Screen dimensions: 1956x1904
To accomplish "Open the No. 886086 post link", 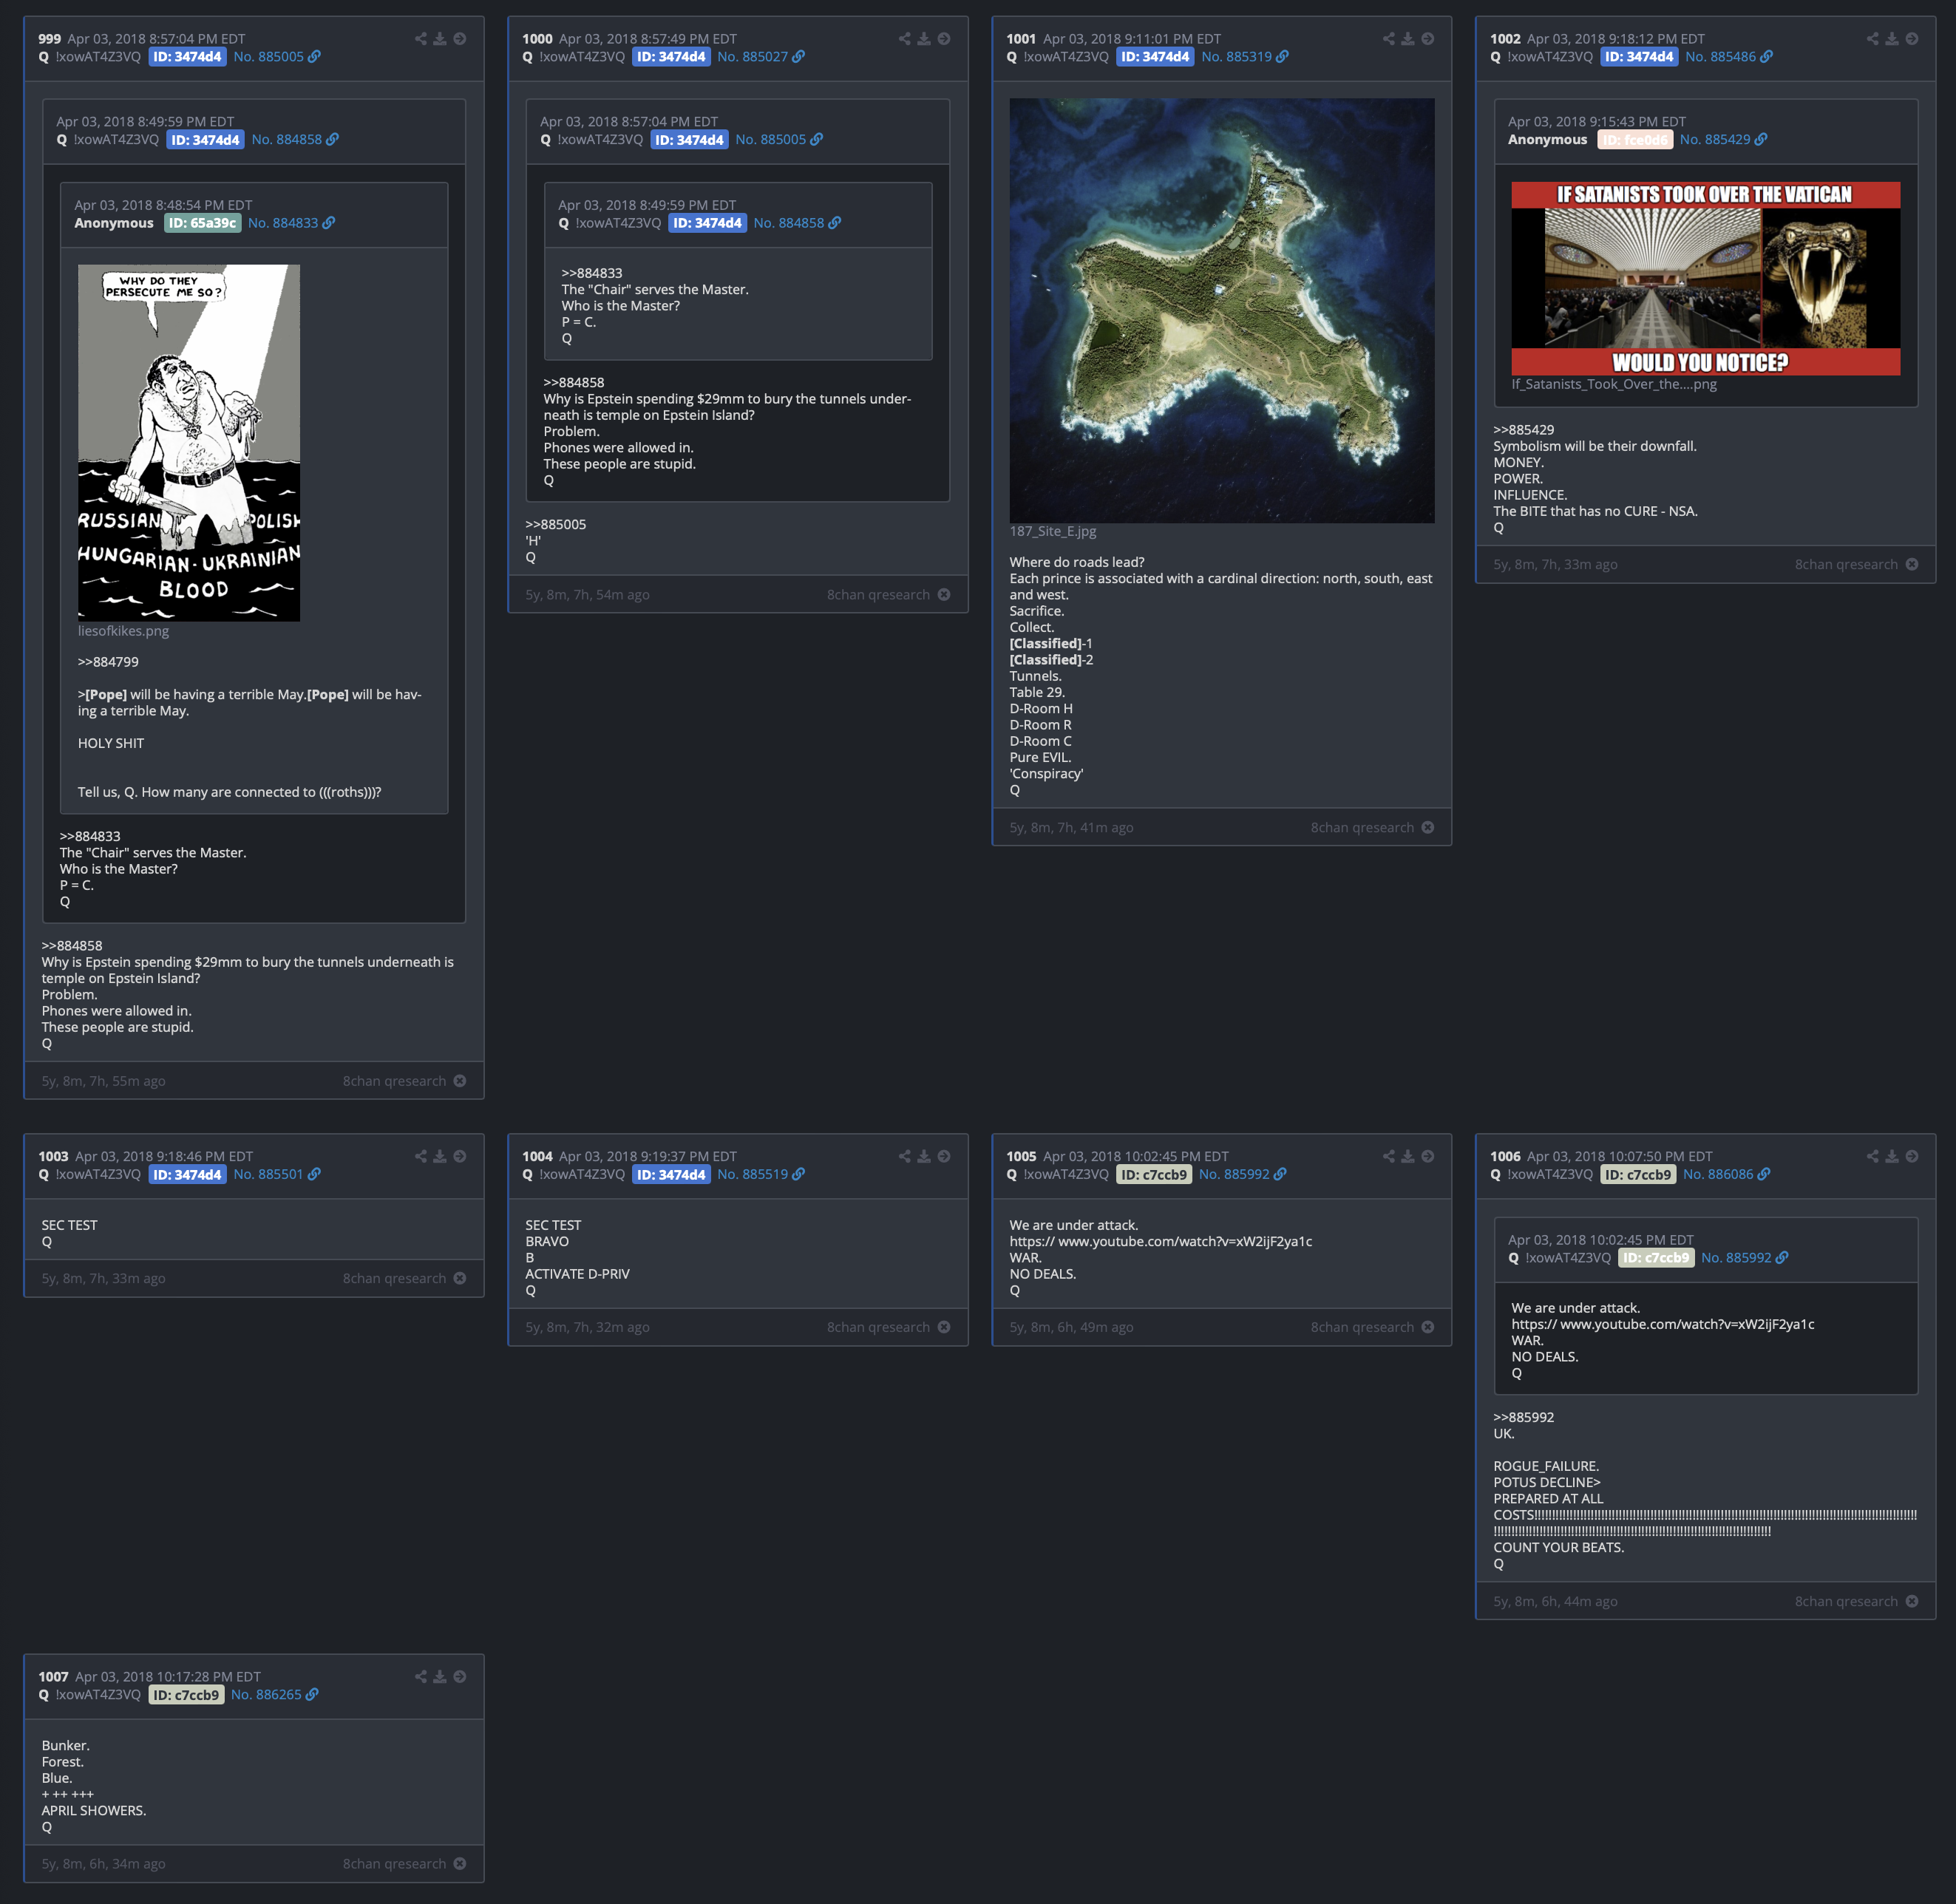I will (1718, 1174).
